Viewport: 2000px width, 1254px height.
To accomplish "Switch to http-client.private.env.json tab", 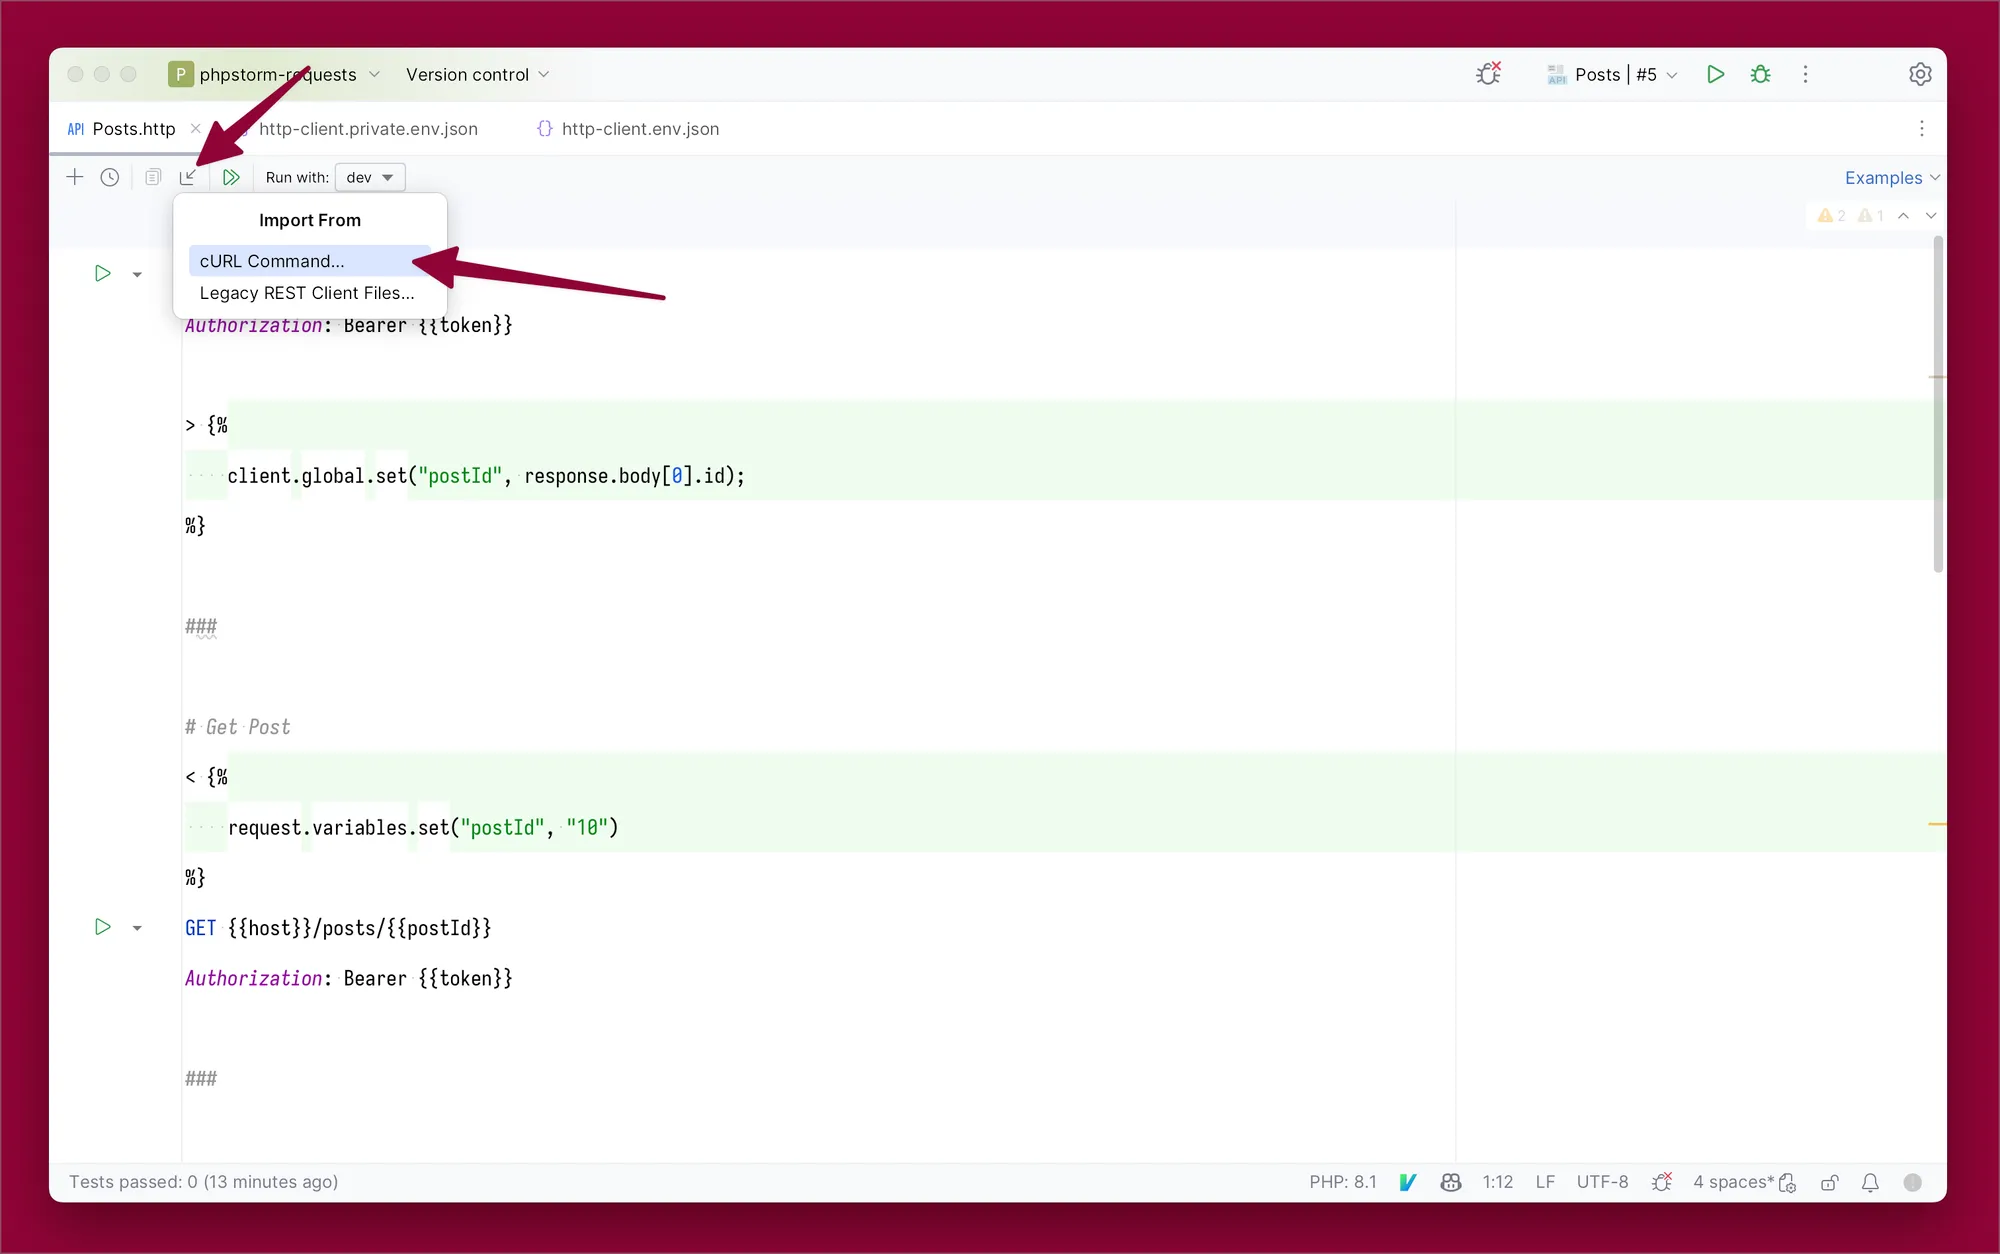I will (368, 129).
